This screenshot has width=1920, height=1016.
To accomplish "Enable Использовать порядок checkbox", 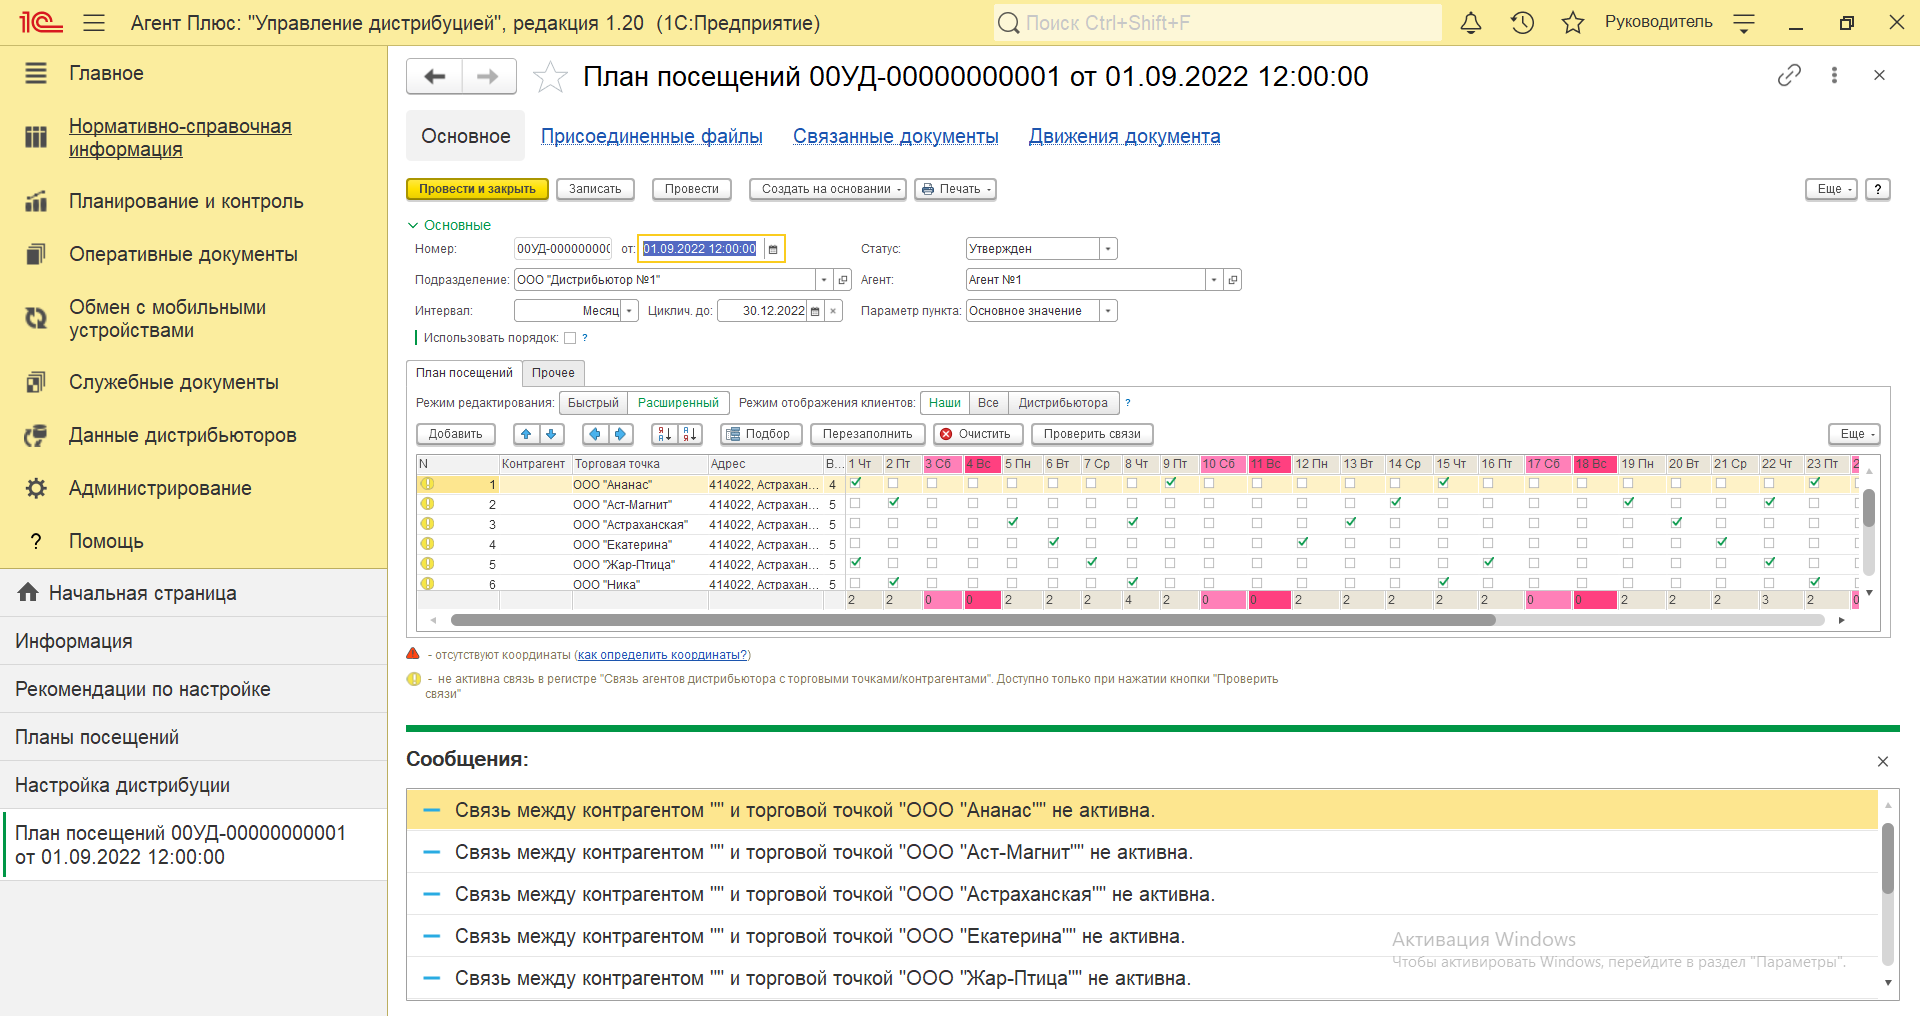I will [570, 338].
